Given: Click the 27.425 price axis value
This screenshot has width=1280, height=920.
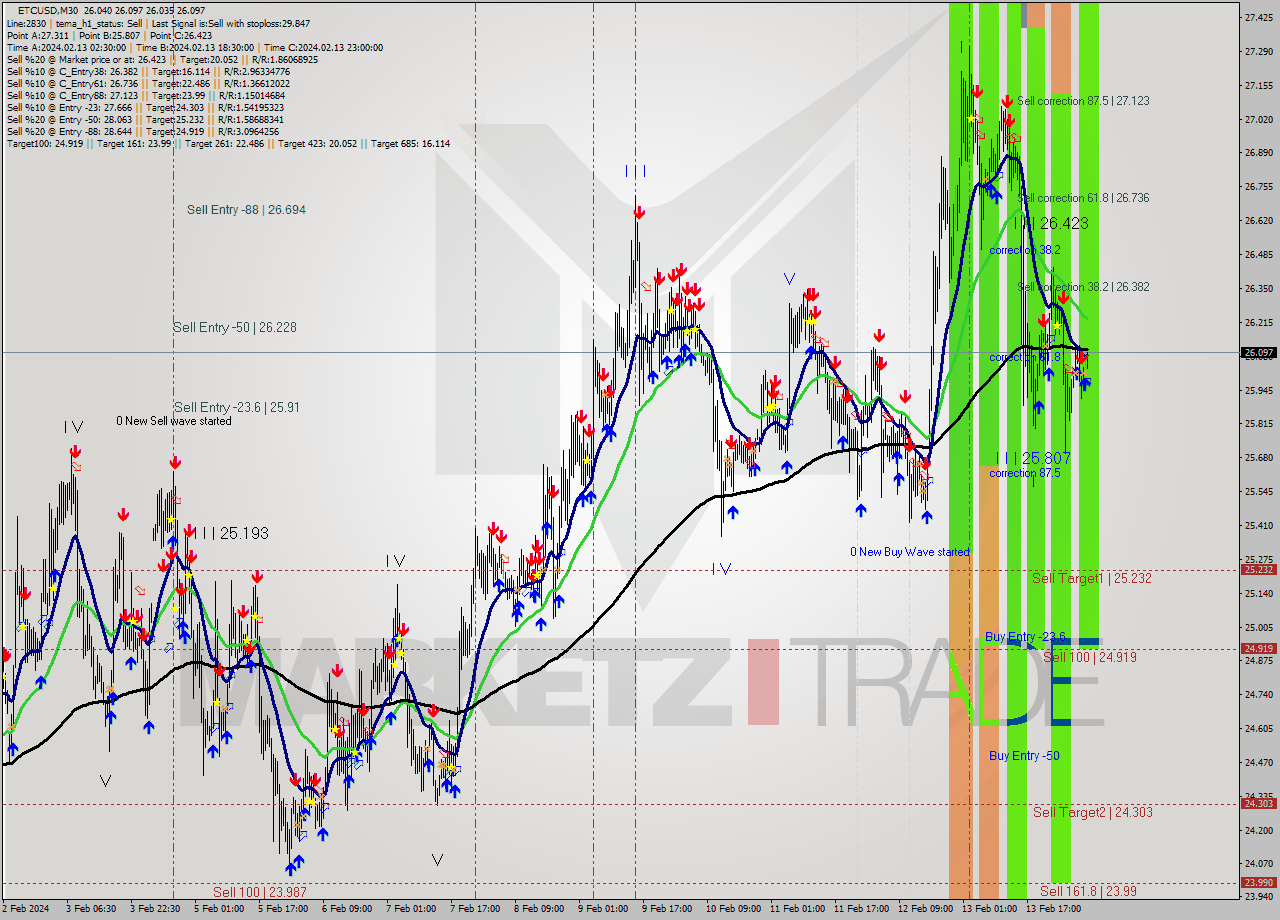Looking at the screenshot, I should (1258, 18).
